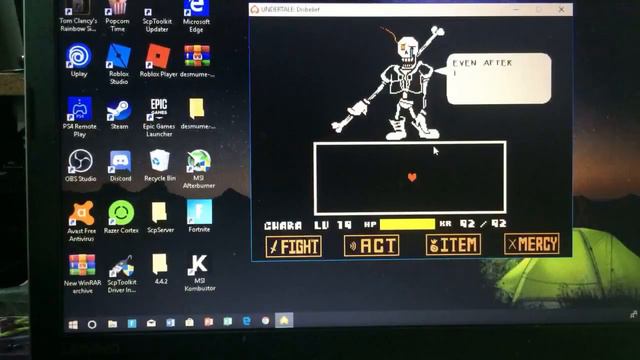
Task: Select Roblox Player icon
Action: [158, 60]
